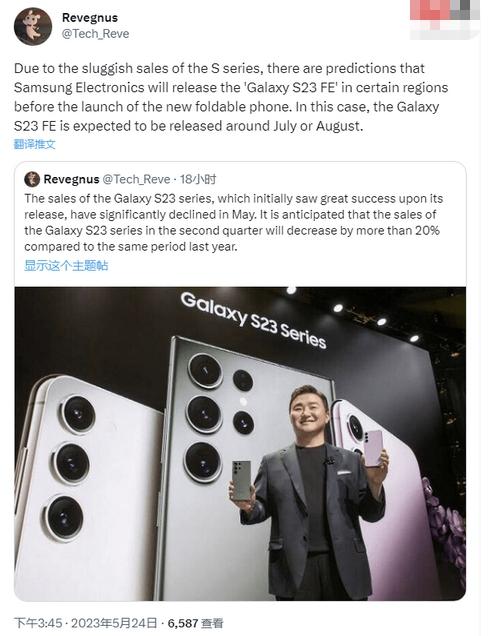Viewport: 496px width, 636px height.
Task: Click the green phone held in the presenter's hand
Action: click(241, 480)
